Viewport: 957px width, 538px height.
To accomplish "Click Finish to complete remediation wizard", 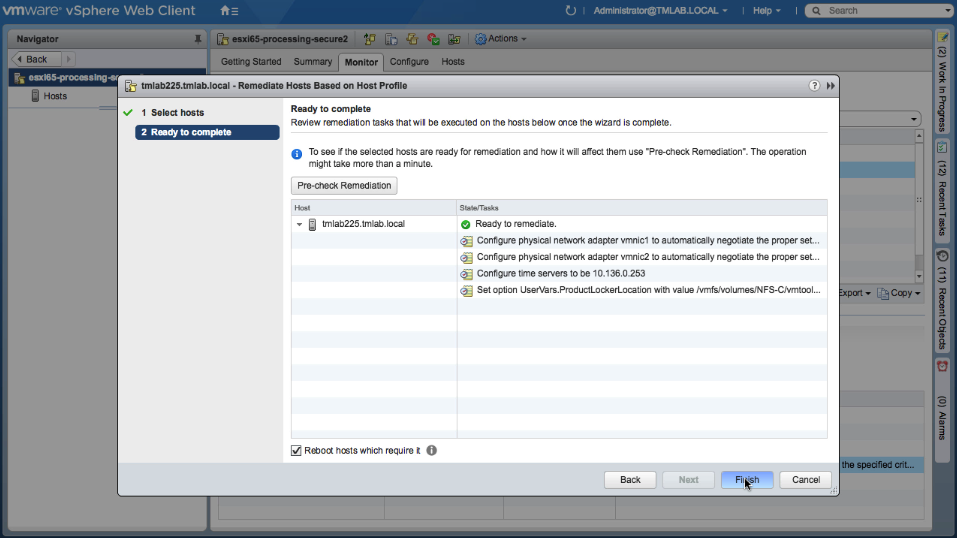I will (x=747, y=480).
